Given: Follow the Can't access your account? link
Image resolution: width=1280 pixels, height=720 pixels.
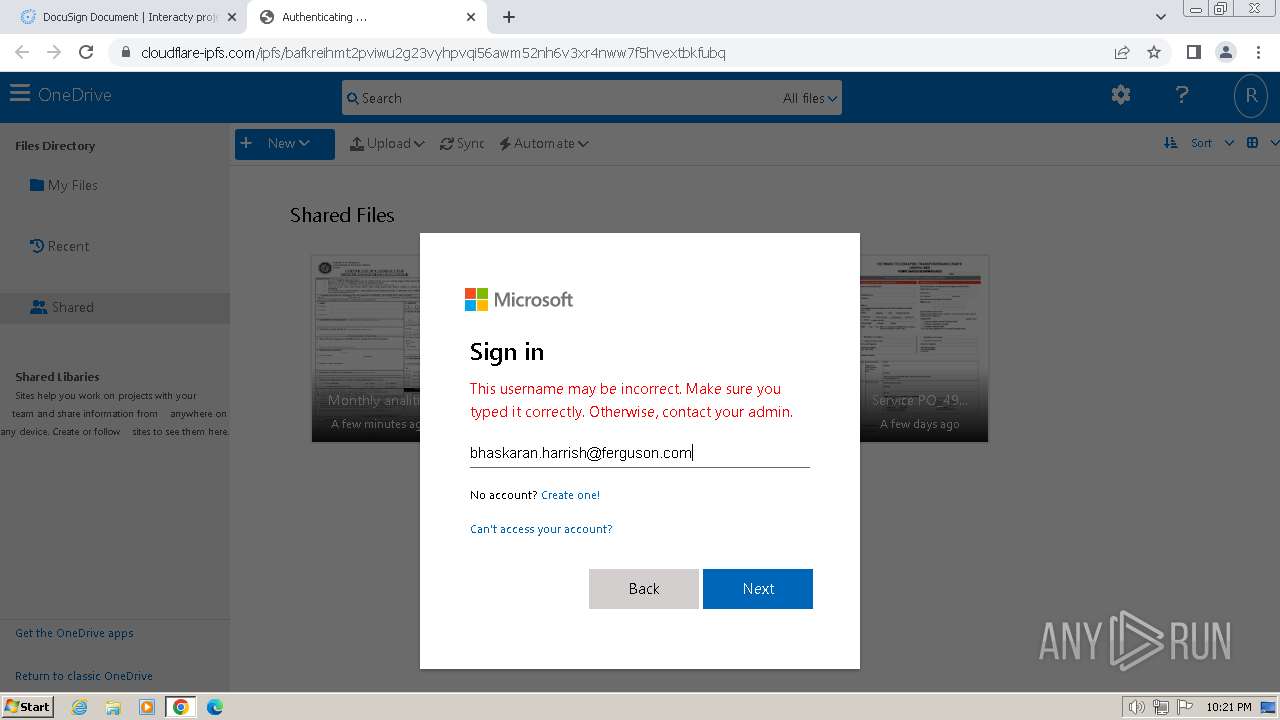Looking at the screenshot, I should click(x=541, y=529).
